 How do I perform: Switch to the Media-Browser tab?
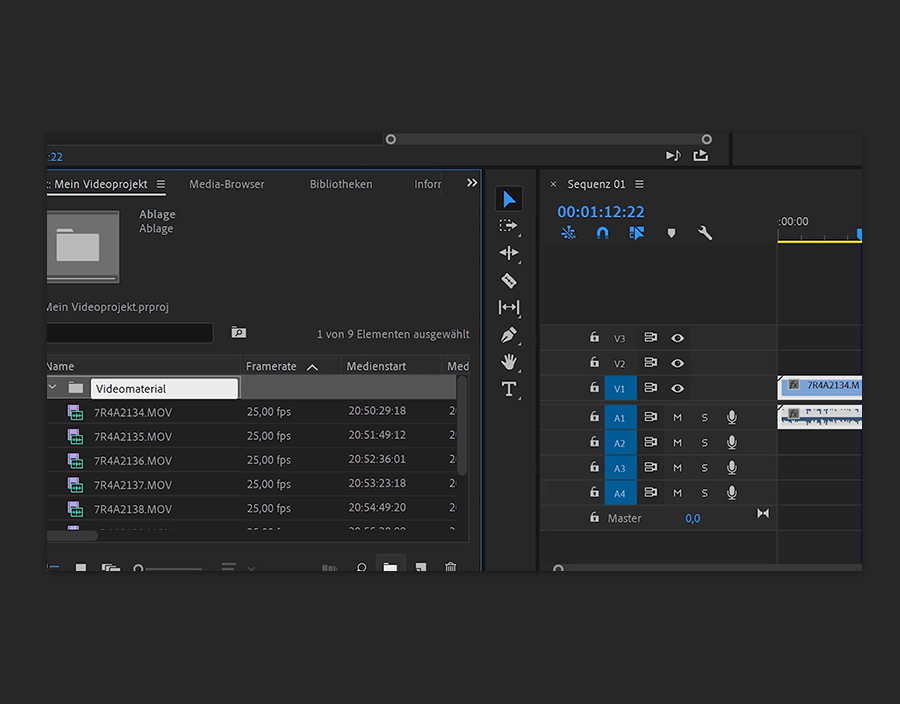(227, 184)
